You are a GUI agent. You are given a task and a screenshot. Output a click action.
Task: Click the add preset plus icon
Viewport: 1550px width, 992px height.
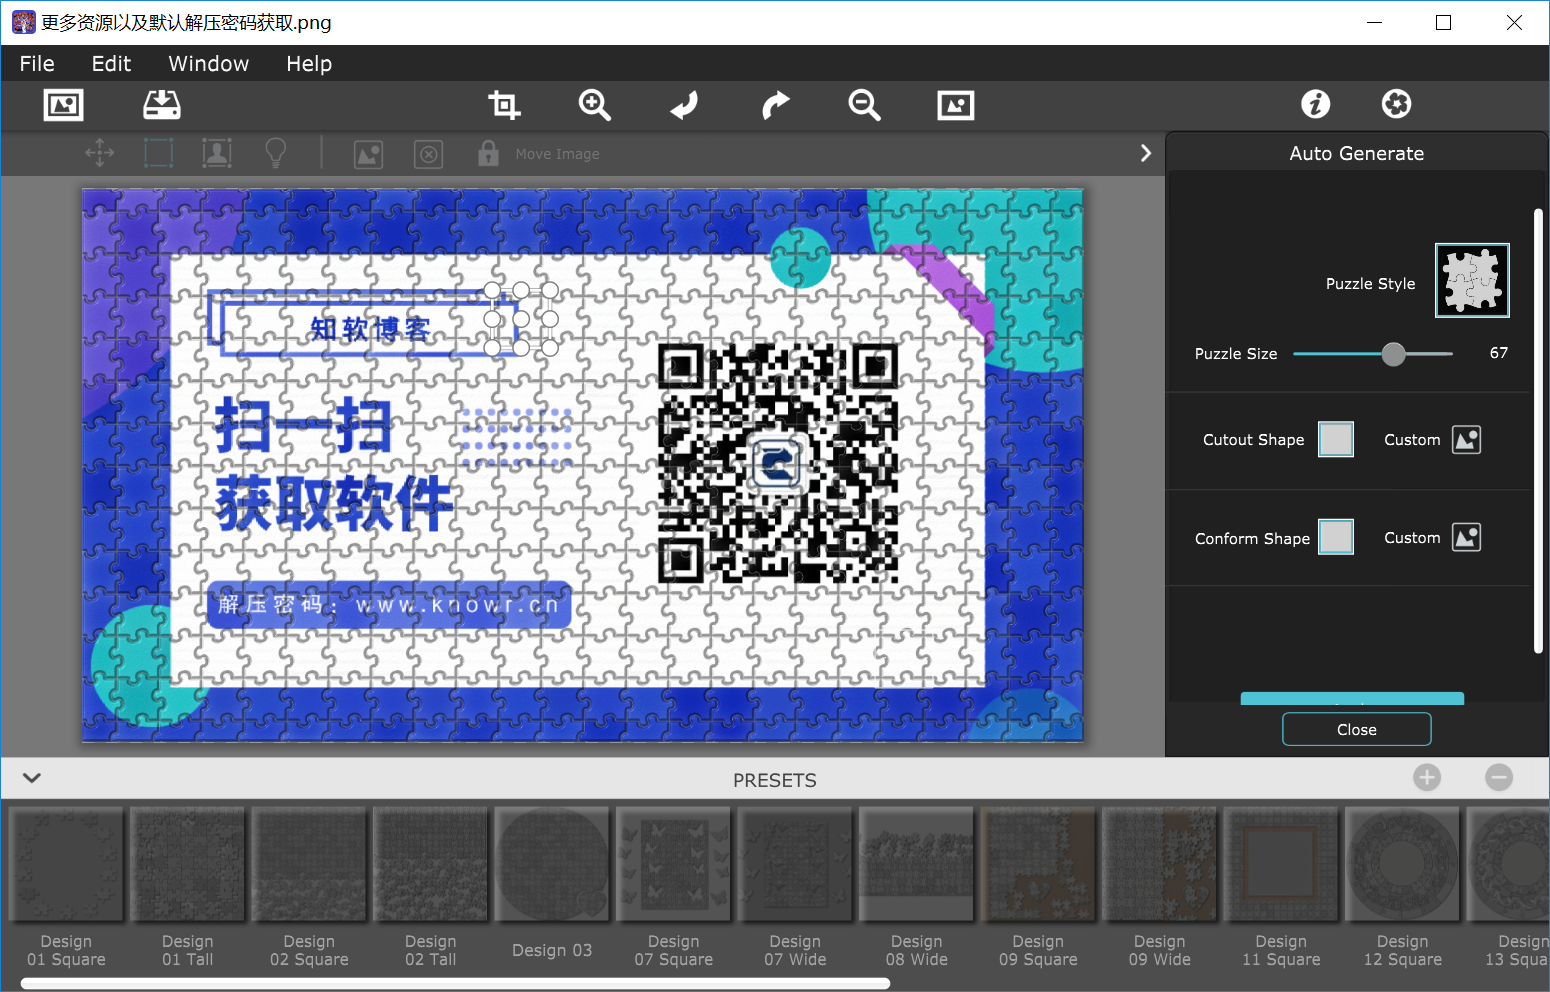1427,777
